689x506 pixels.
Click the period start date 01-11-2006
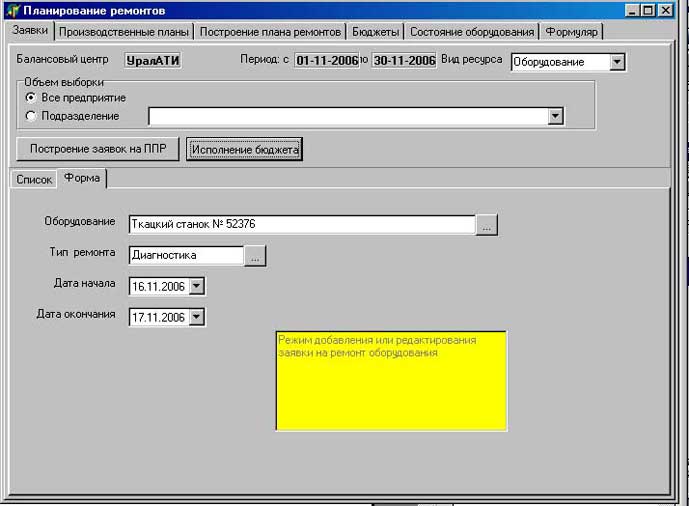[x=326, y=61]
